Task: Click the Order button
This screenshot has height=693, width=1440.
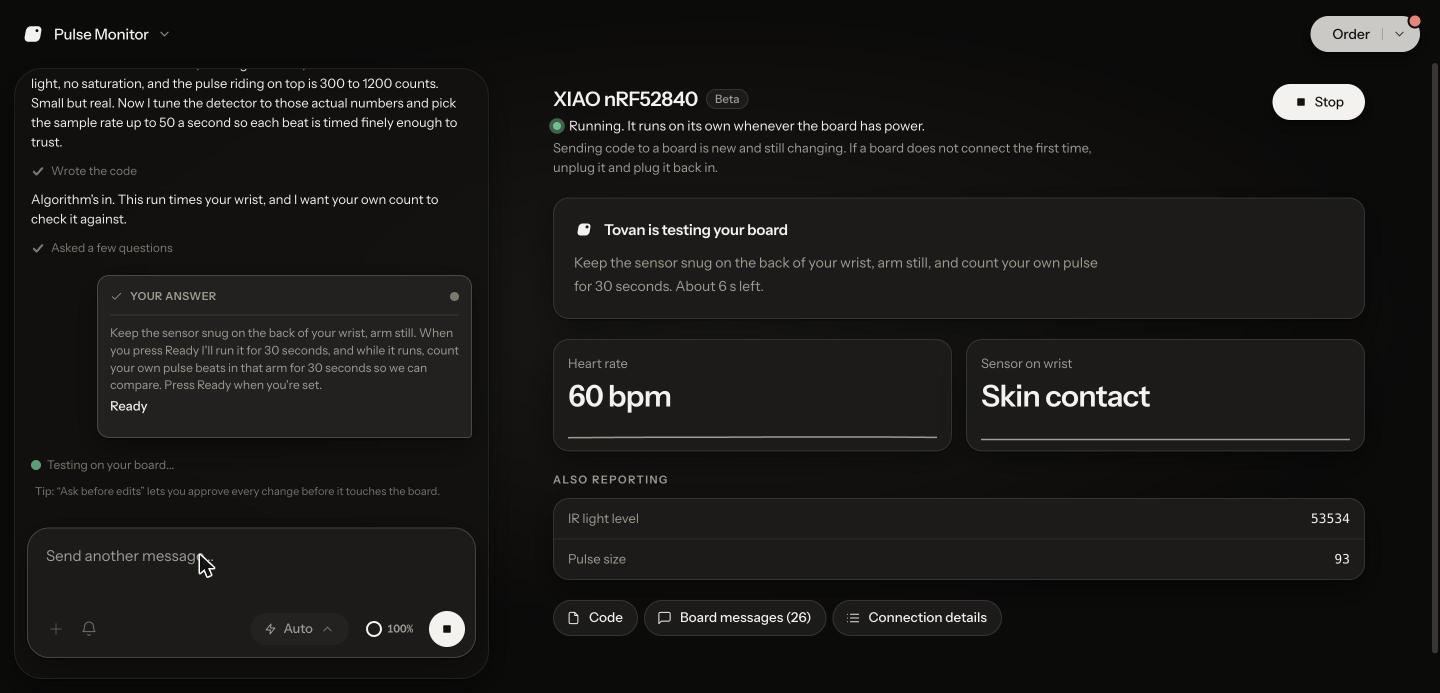Action: click(1350, 34)
